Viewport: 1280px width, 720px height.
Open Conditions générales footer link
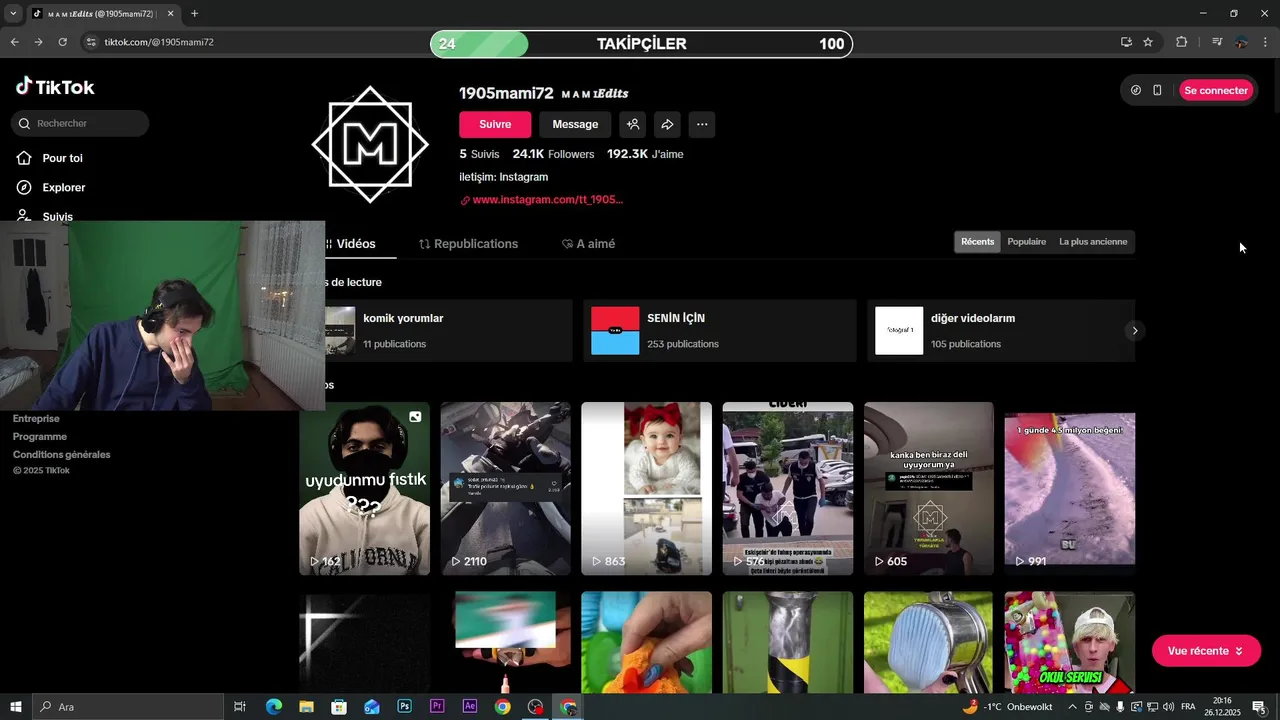tap(61, 455)
